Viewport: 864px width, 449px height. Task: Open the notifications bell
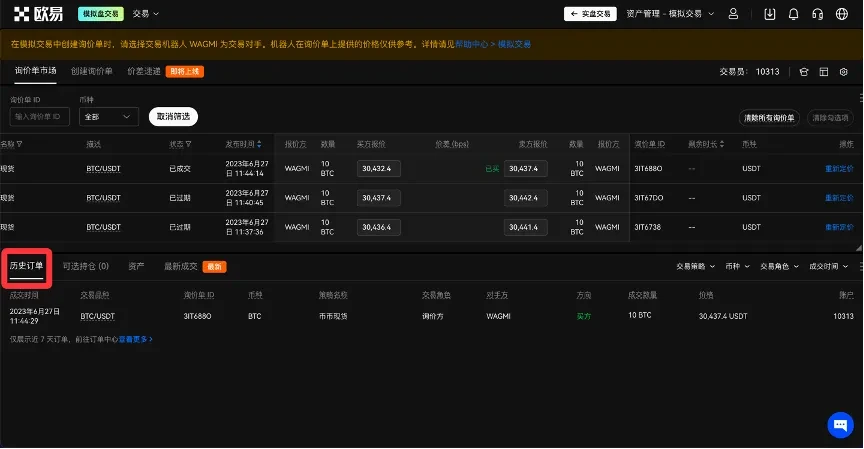(794, 14)
